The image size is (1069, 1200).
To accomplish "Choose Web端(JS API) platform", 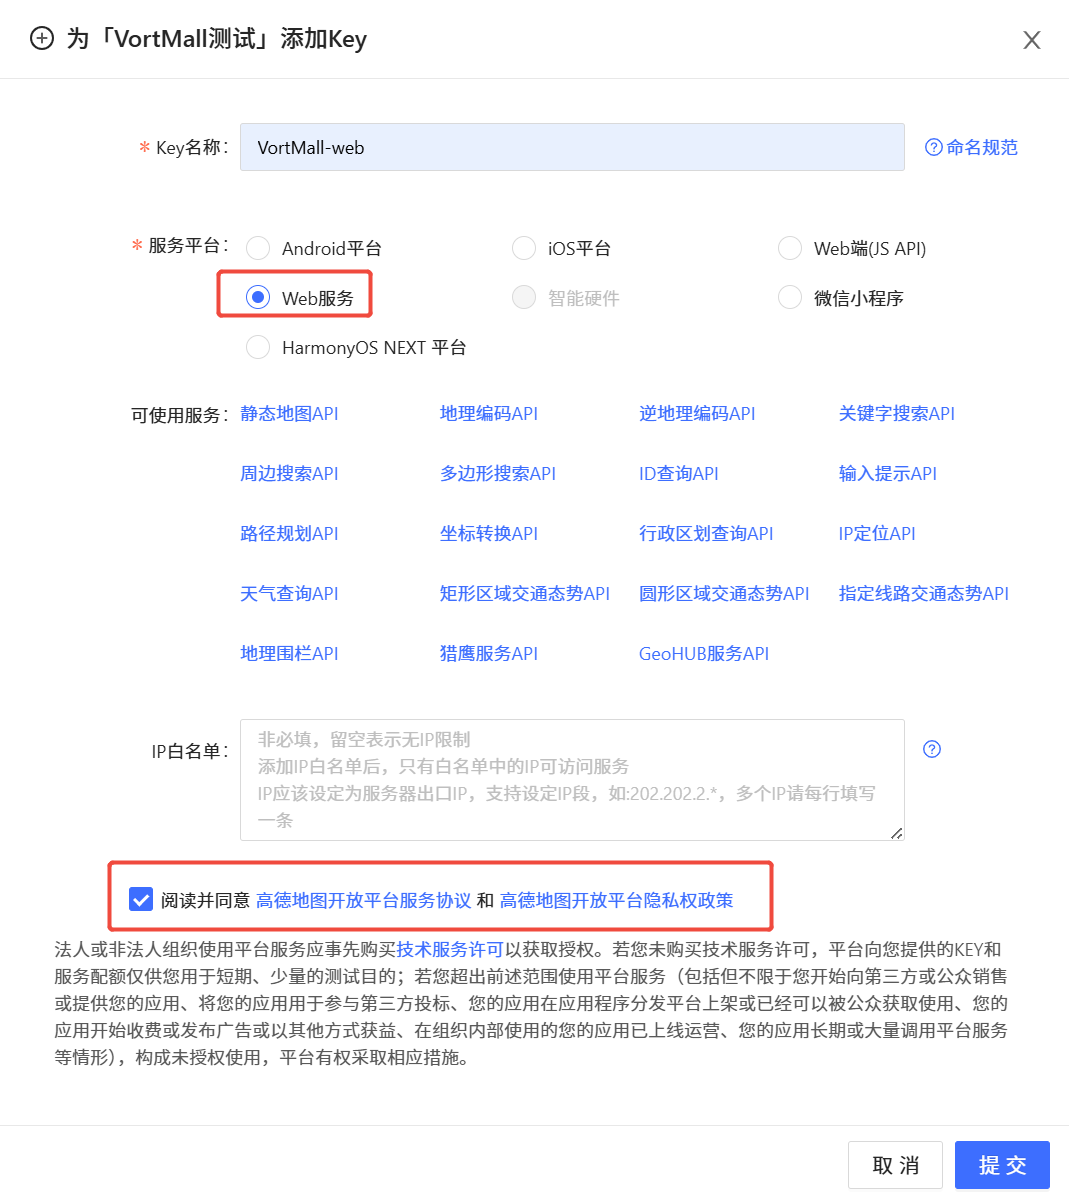I will point(790,248).
